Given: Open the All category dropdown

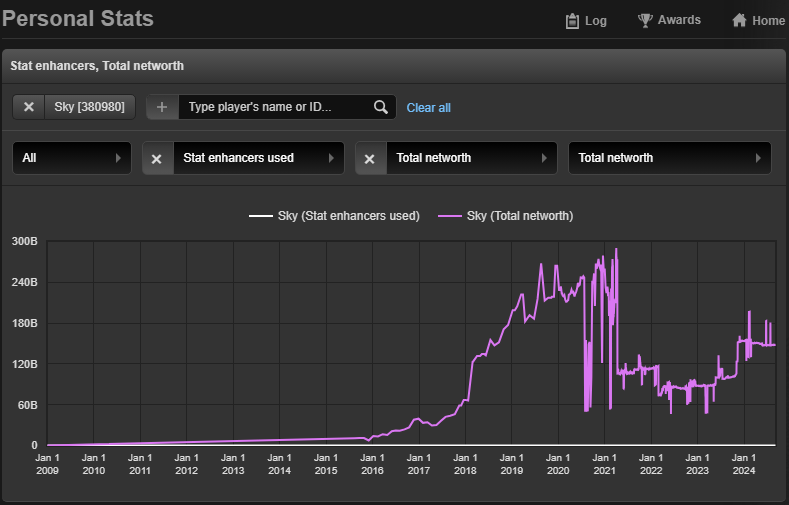Looking at the screenshot, I should [71, 158].
